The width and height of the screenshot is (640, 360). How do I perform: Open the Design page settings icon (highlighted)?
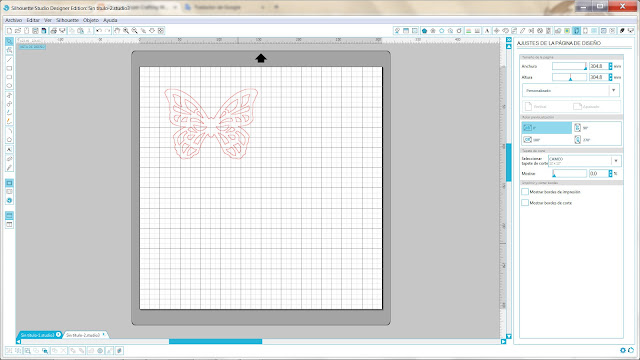pyautogui.click(x=576, y=31)
